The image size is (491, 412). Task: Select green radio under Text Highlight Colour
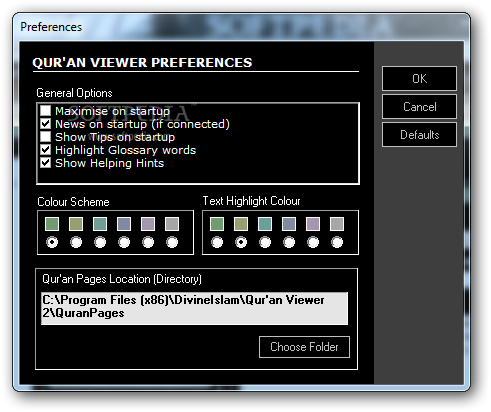click(x=217, y=242)
